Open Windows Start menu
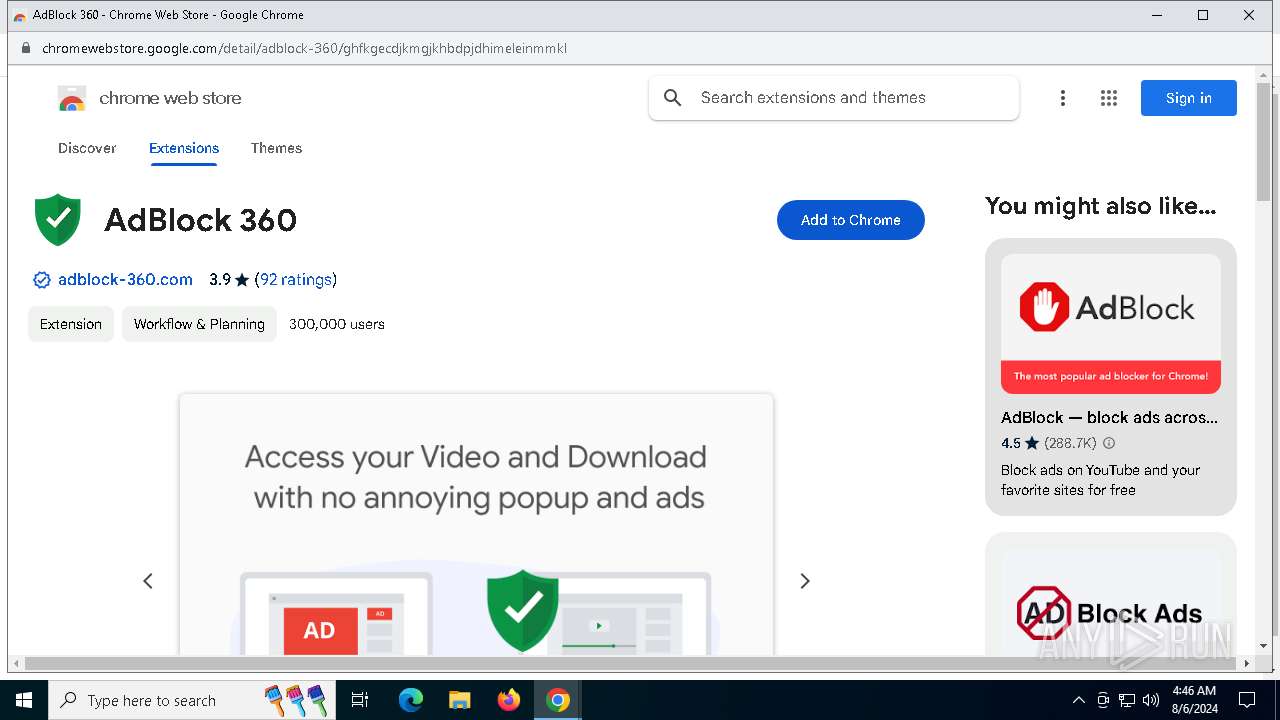Image resolution: width=1280 pixels, height=720 pixels. (x=24, y=700)
